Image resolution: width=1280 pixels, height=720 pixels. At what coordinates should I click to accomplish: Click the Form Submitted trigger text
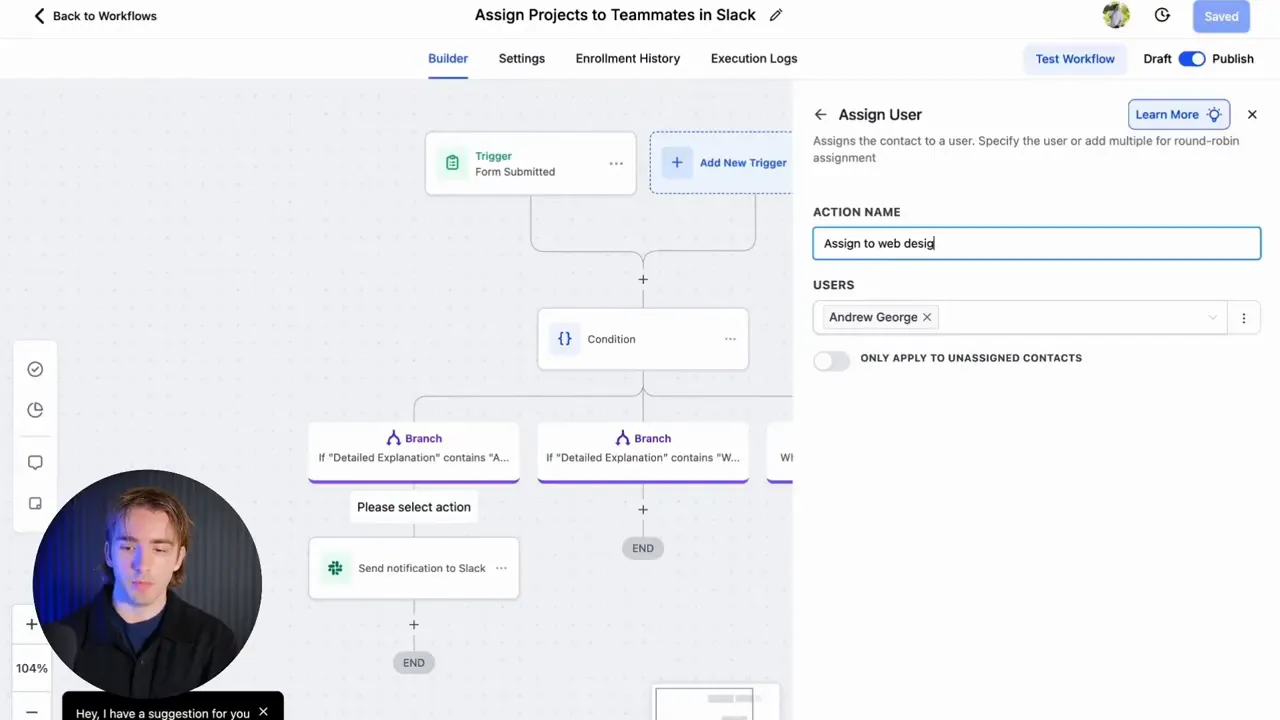[515, 172]
